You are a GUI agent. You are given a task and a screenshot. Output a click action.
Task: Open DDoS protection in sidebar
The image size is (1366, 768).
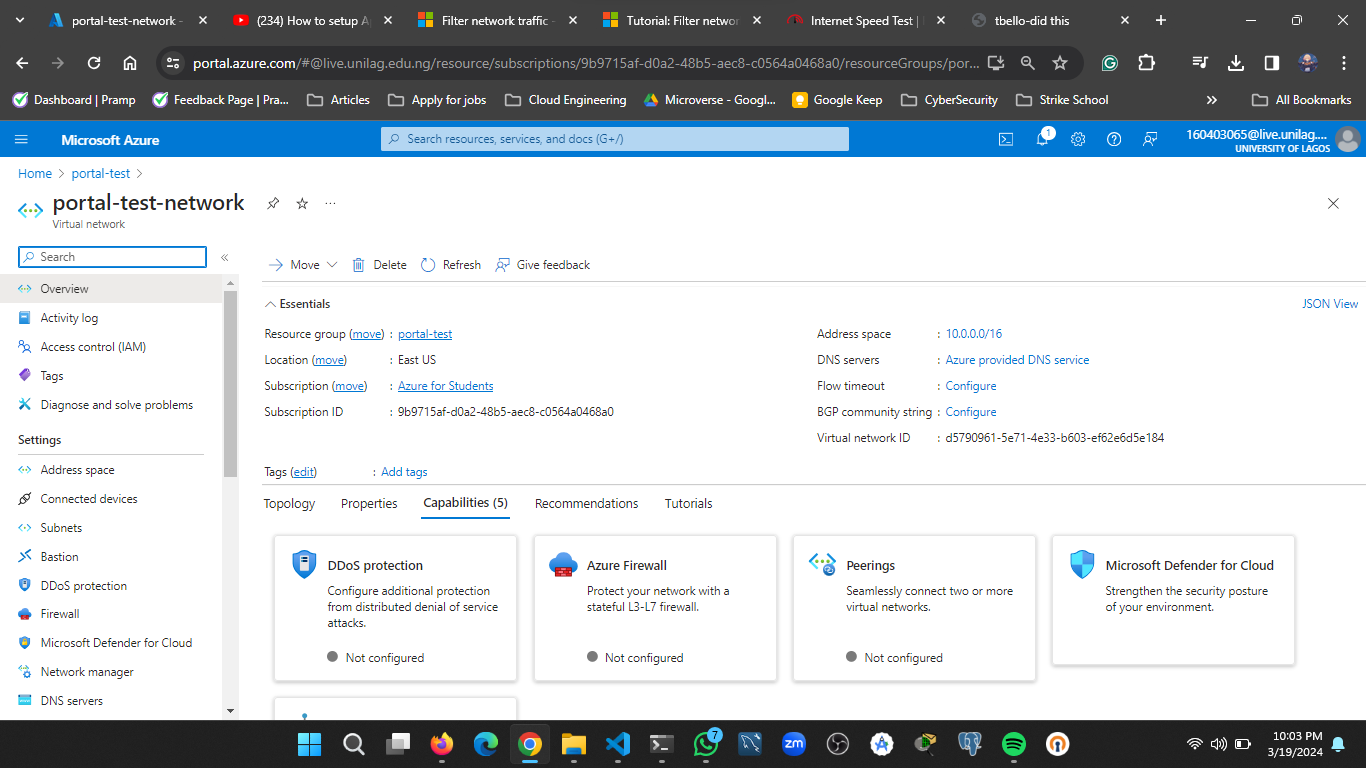click(x=84, y=586)
